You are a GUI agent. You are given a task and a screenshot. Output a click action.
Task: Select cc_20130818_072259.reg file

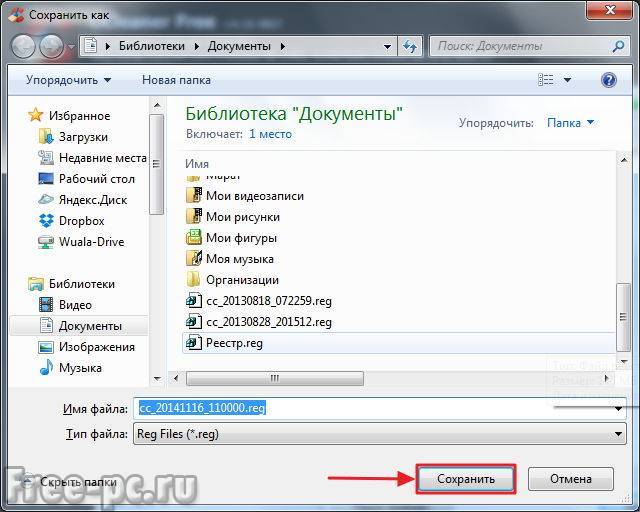tap(259, 301)
